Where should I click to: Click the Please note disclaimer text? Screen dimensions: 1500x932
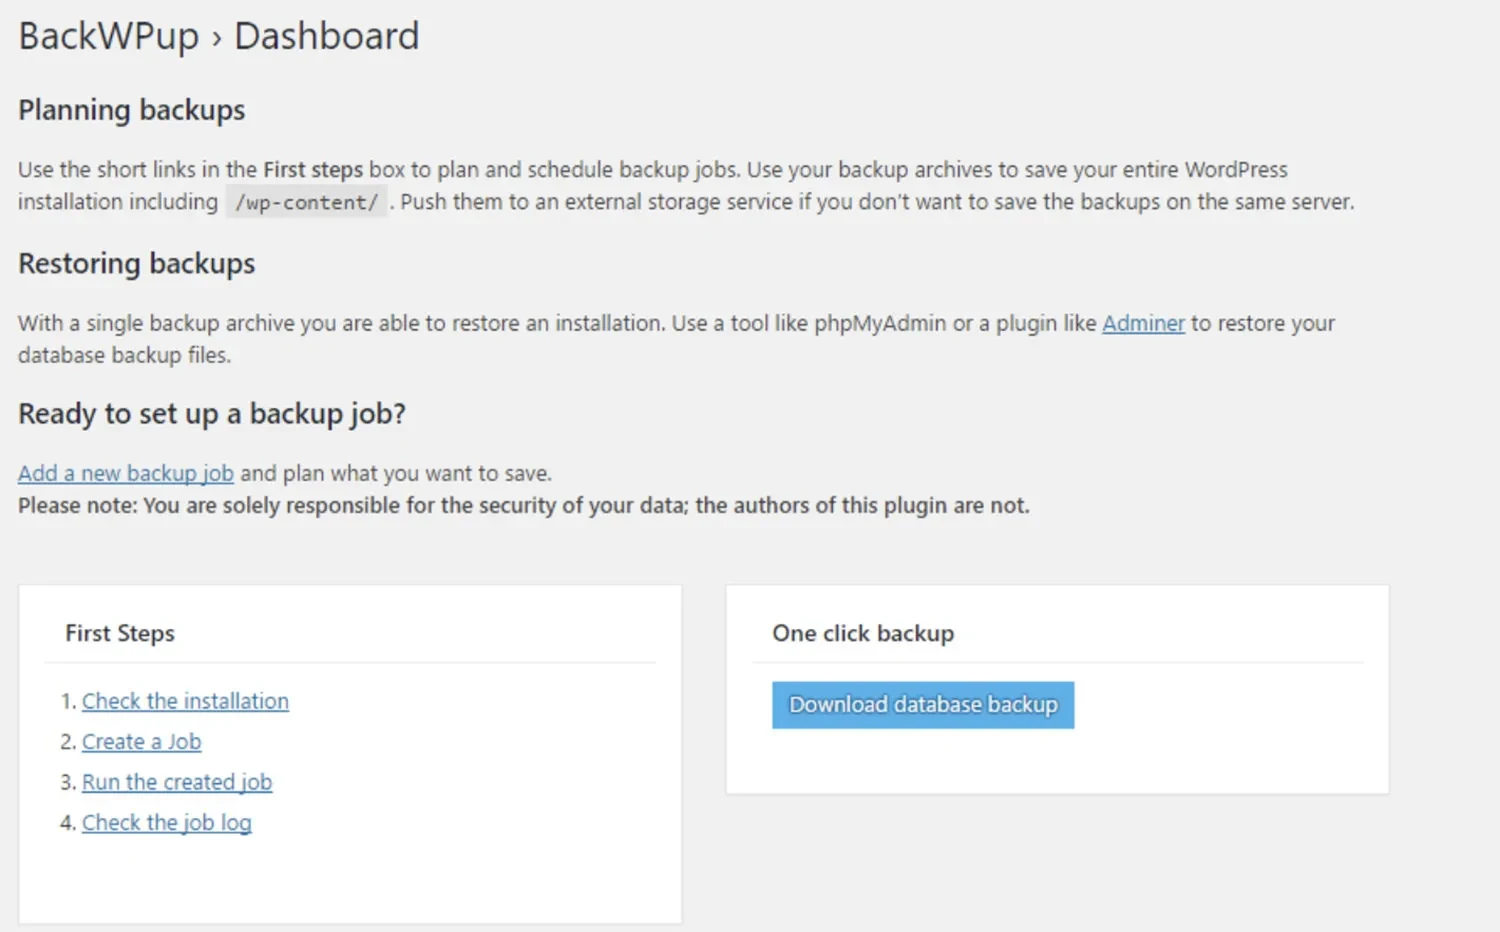coord(523,506)
